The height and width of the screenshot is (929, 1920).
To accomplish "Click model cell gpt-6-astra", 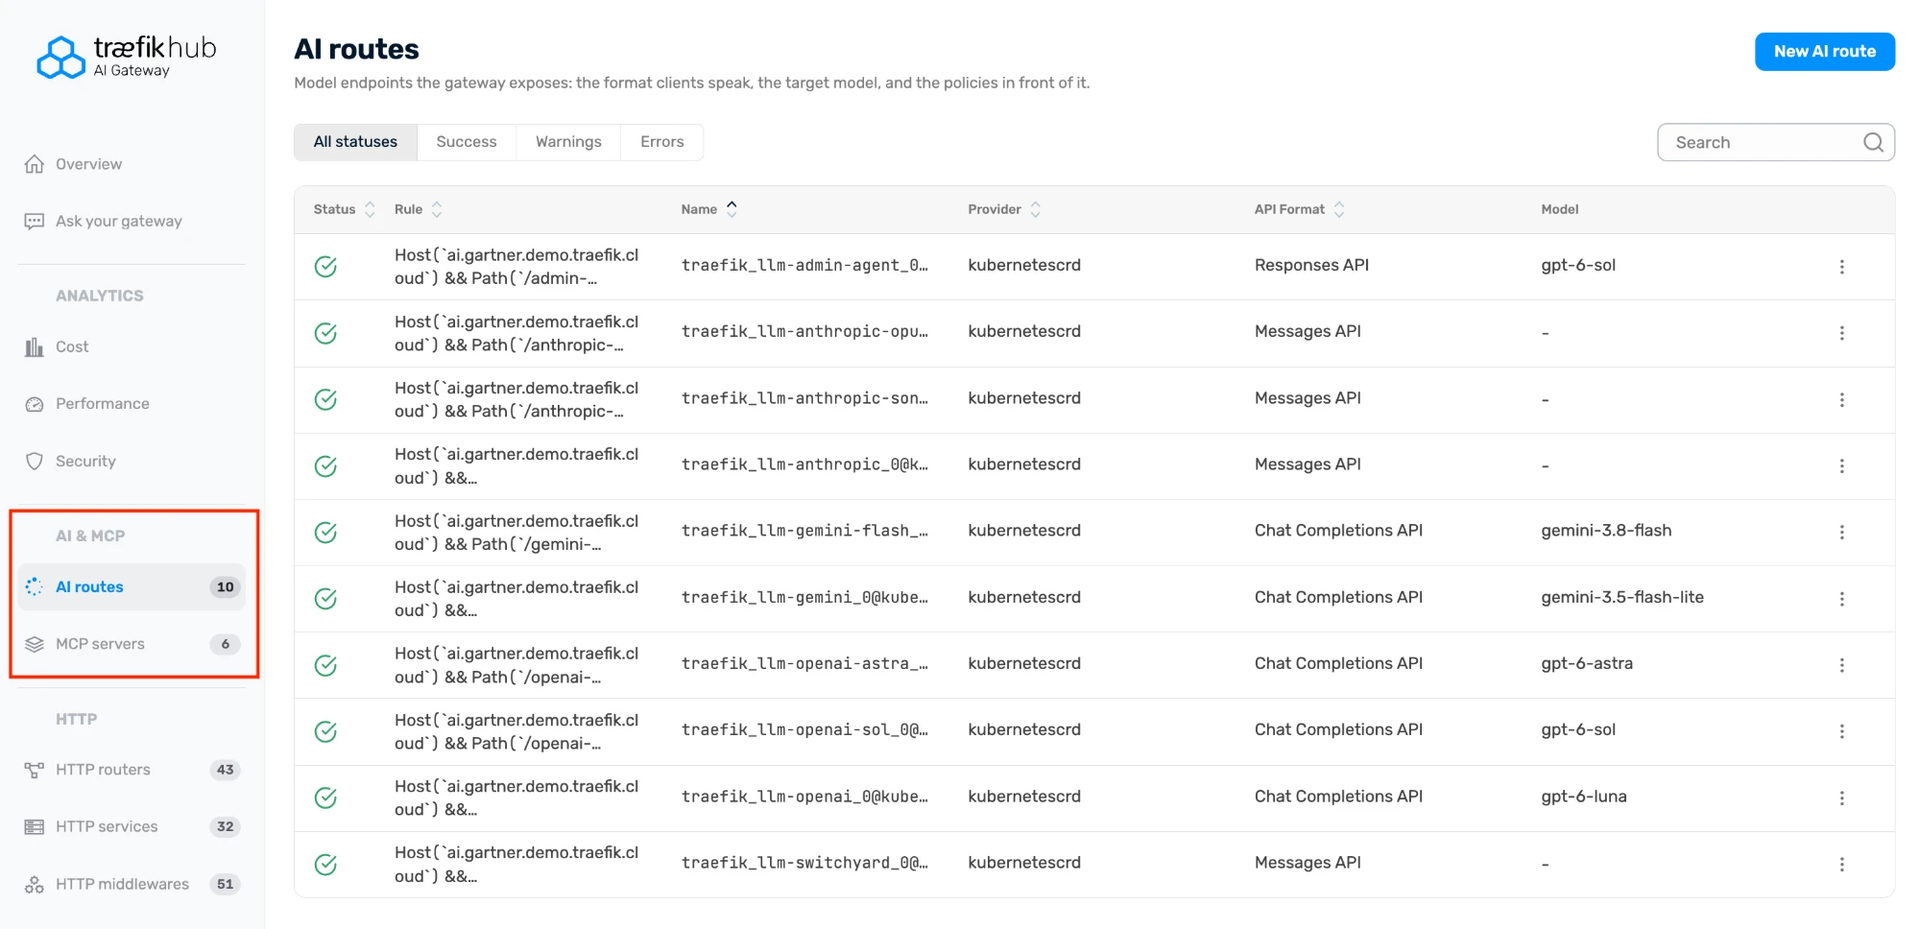I will (1587, 663).
